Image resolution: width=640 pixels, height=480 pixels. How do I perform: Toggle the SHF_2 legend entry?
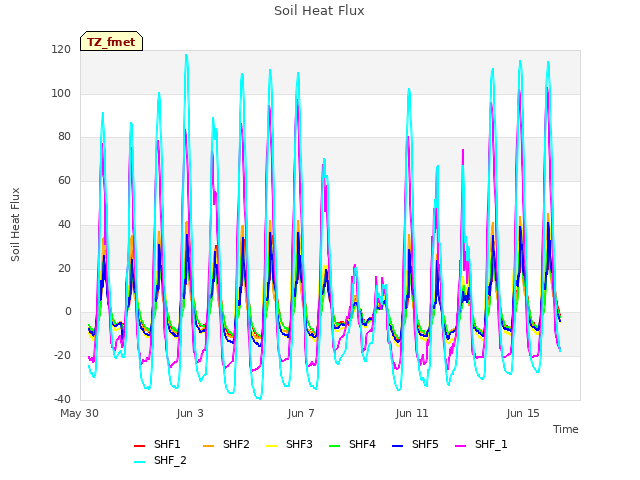[x=160, y=460]
